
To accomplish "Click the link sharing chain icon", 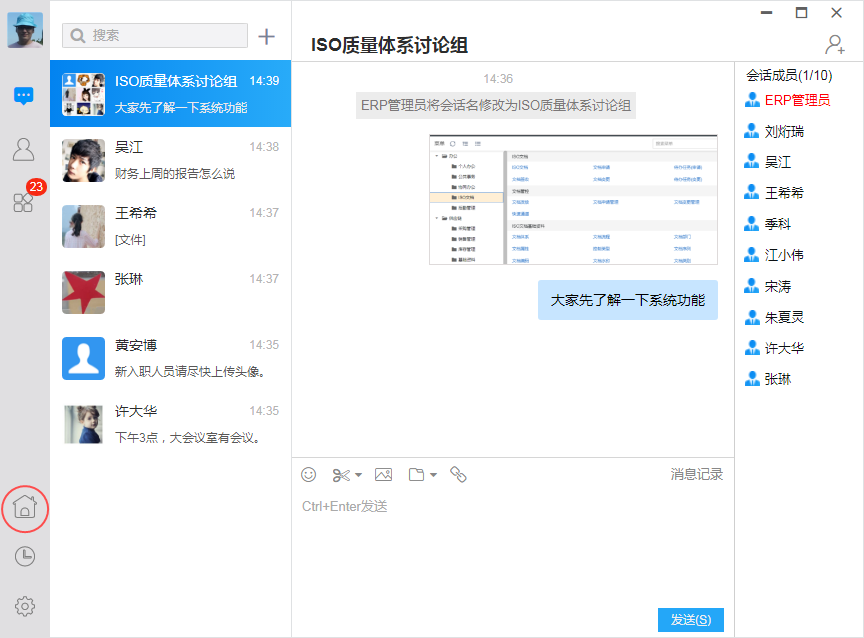I will 459,474.
